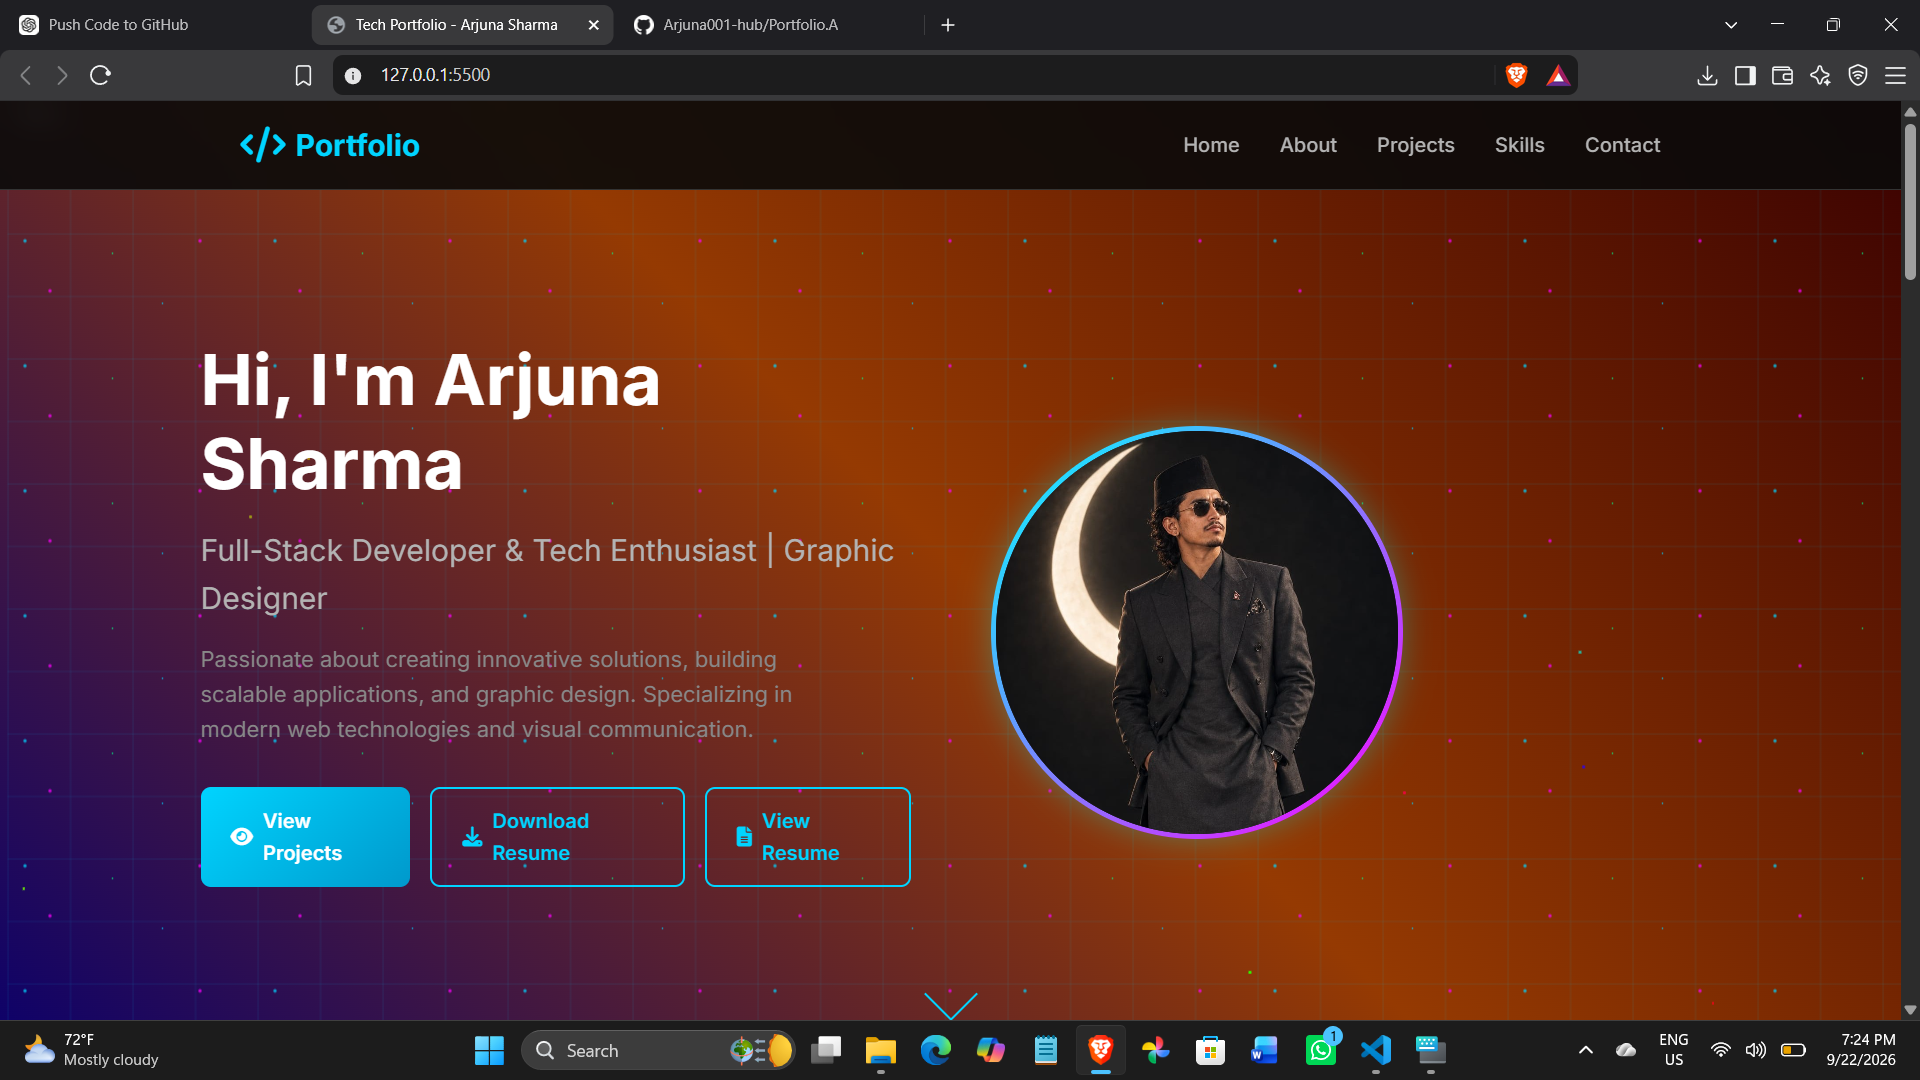This screenshot has width=1920, height=1080.
Task: Reload the portfolio page
Action: 100,75
